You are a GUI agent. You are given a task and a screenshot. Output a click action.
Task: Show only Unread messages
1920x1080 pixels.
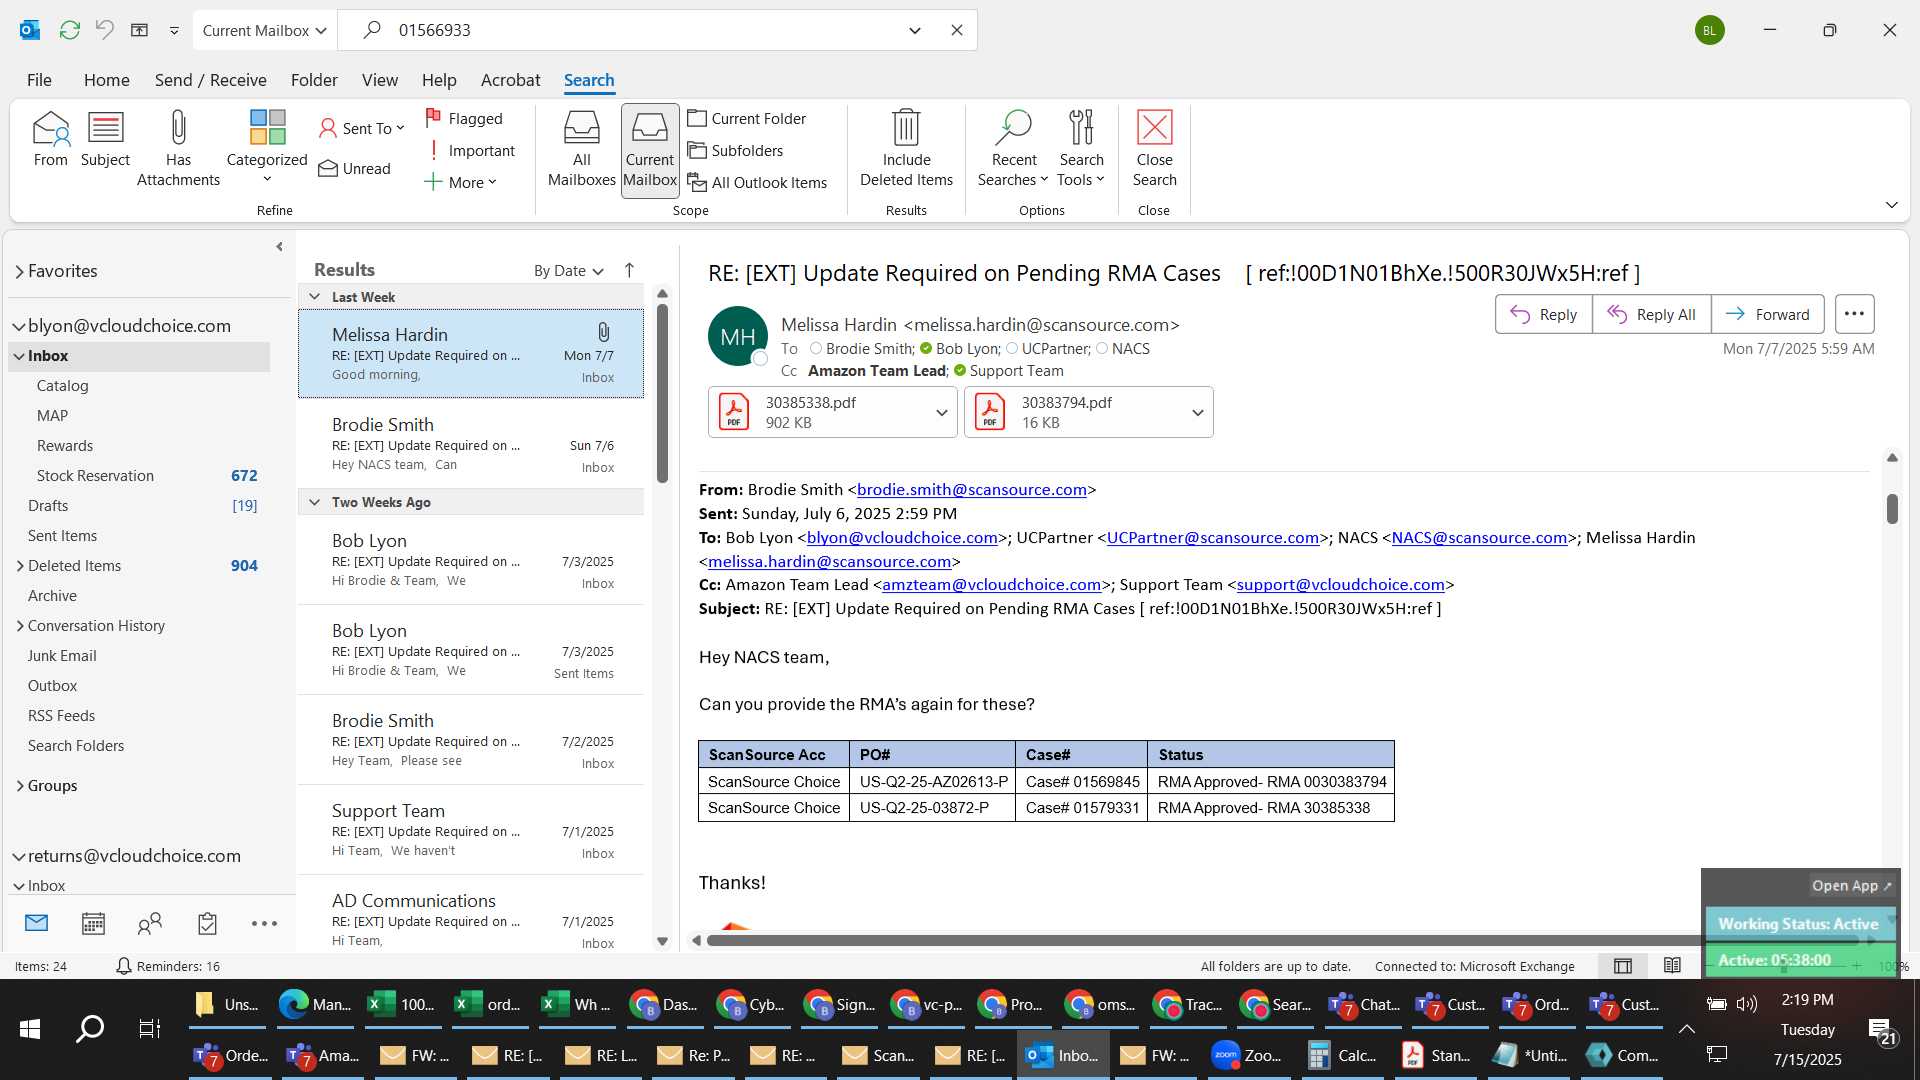pos(355,168)
